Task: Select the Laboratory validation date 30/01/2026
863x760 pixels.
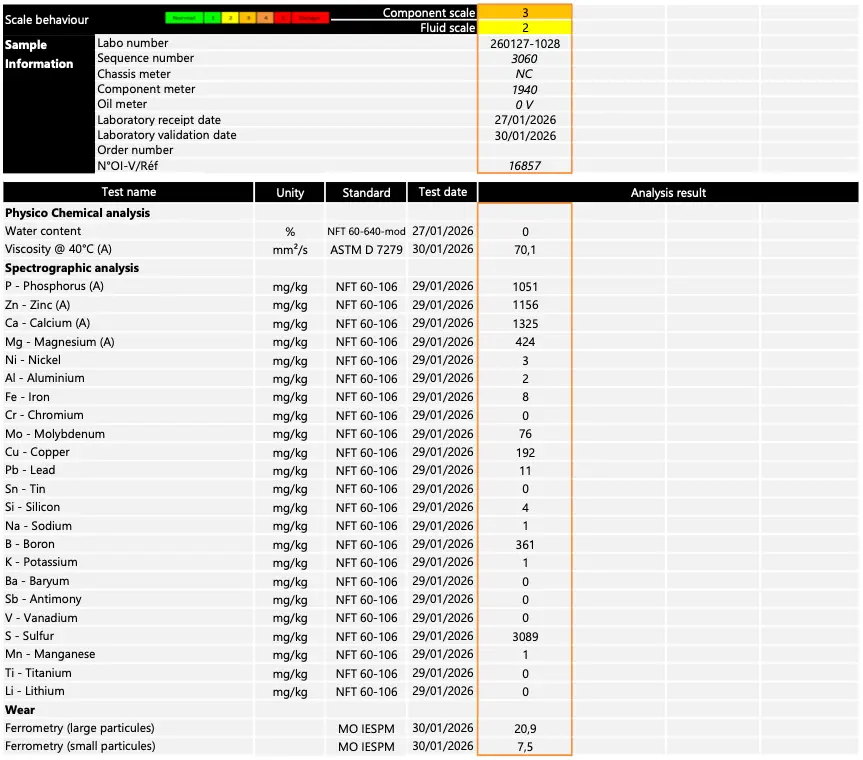Action: [x=525, y=136]
